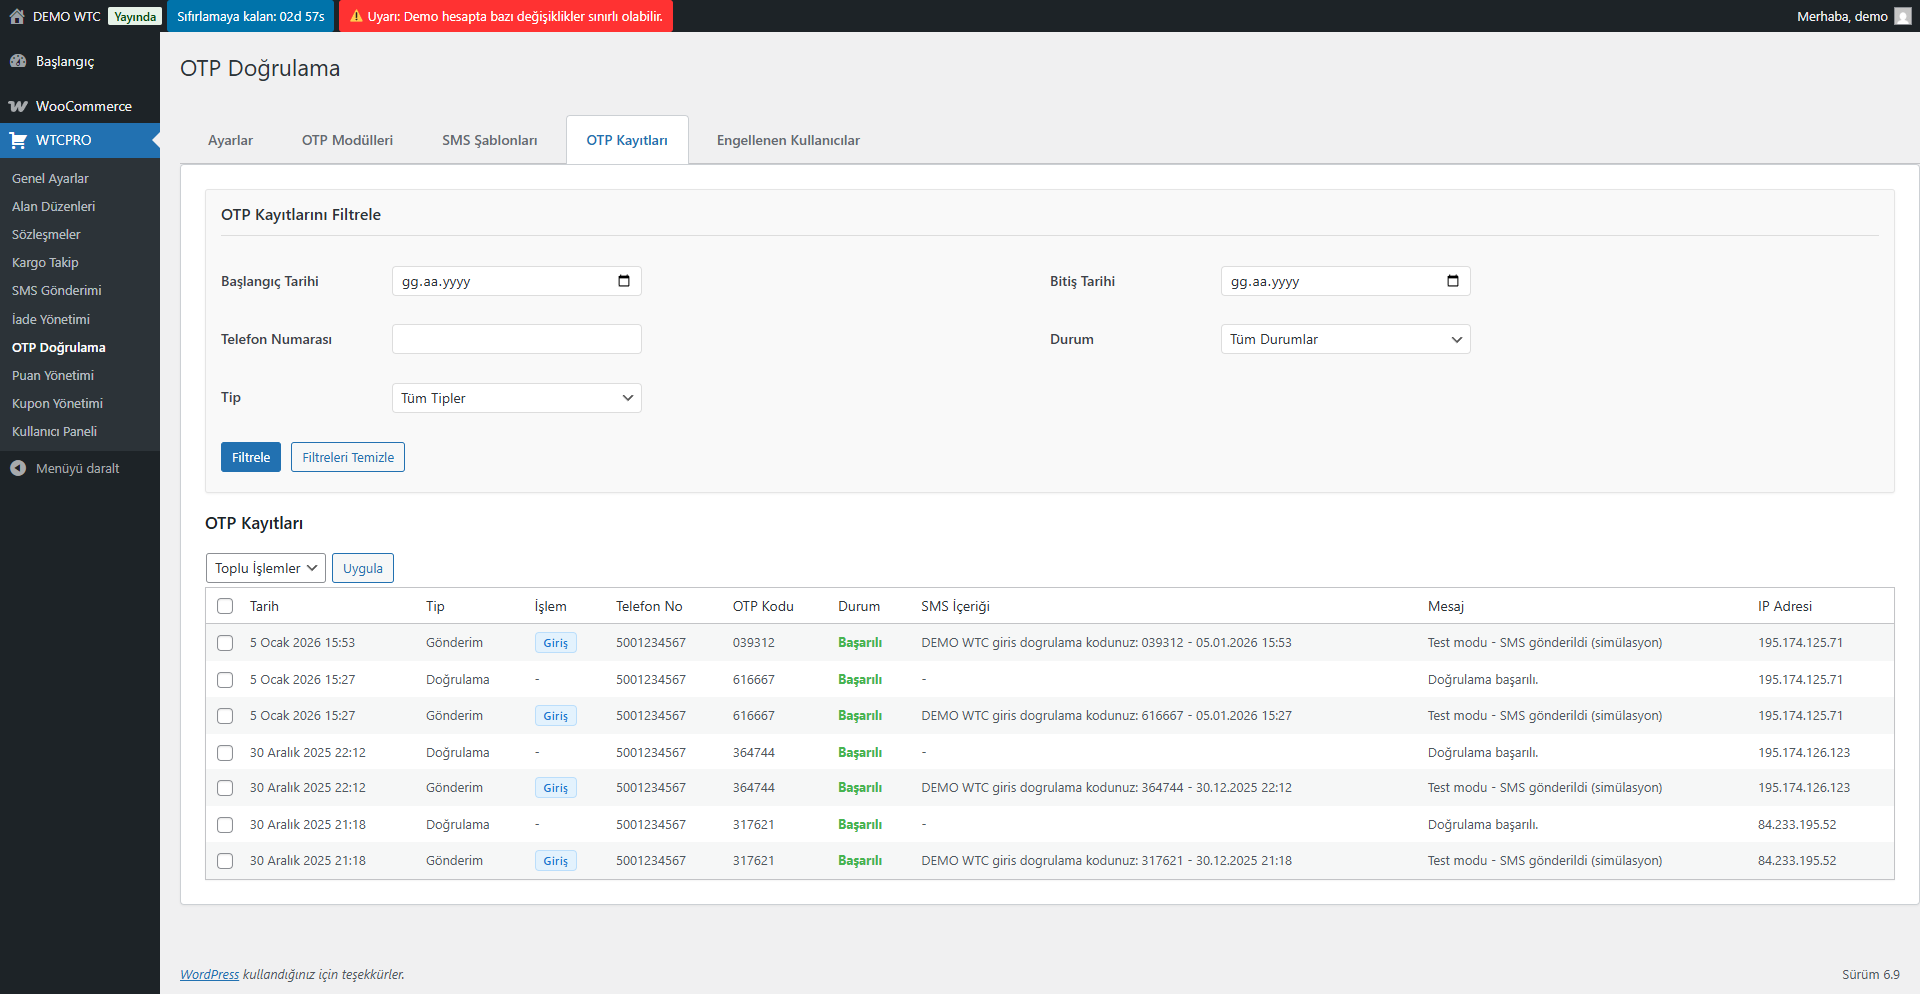Click the WTCPRO cart icon

point(18,140)
